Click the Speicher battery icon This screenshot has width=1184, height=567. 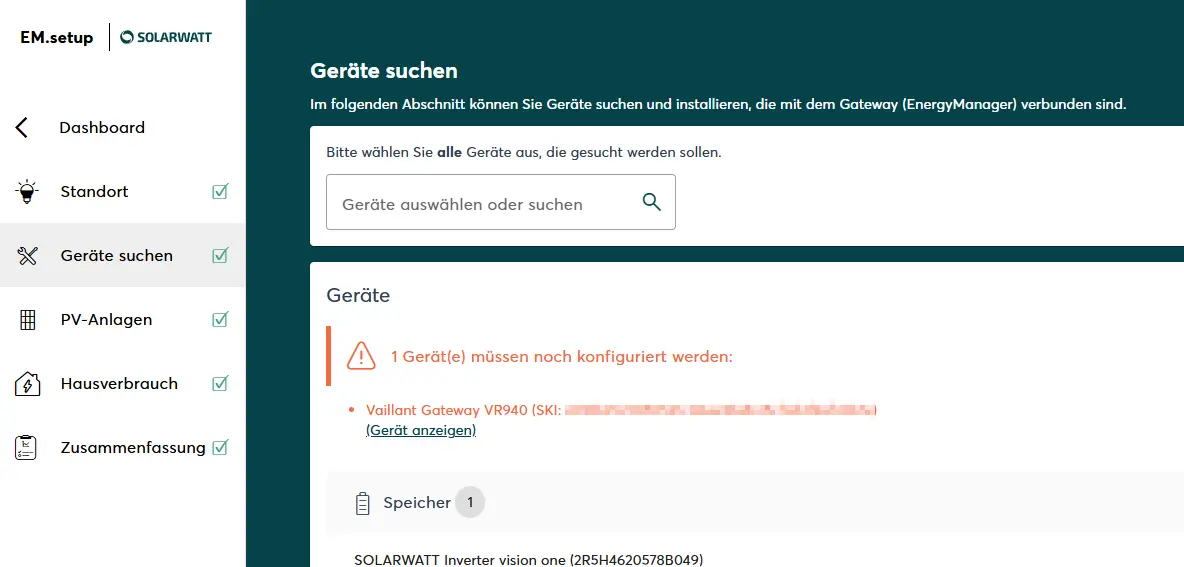pos(363,503)
